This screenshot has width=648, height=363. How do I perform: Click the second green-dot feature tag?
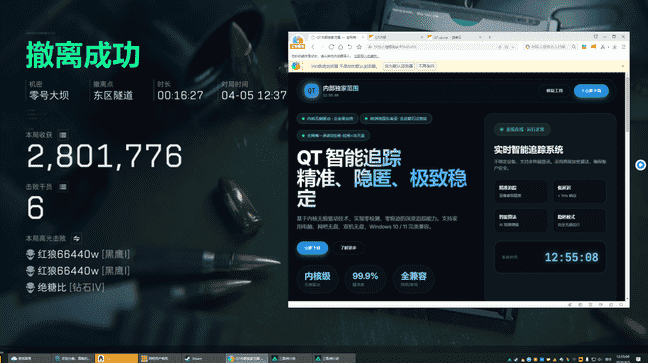tap(396, 119)
